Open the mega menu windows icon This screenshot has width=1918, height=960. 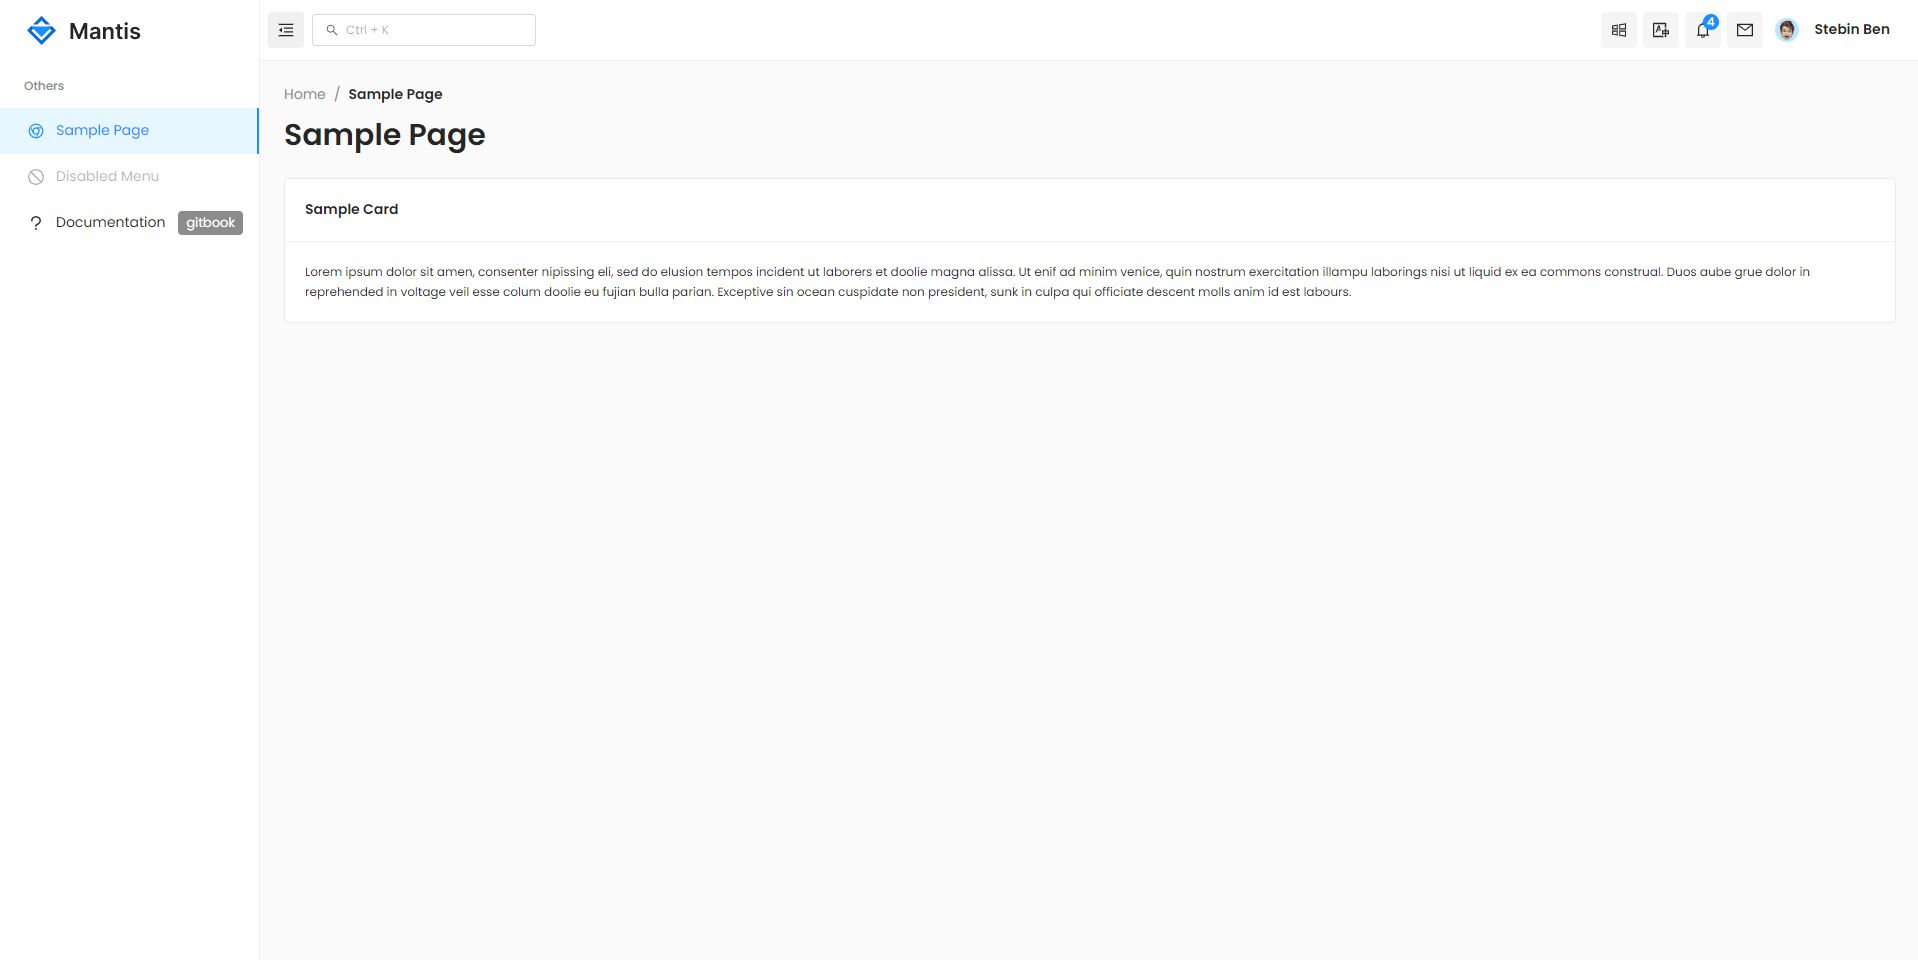click(1618, 30)
